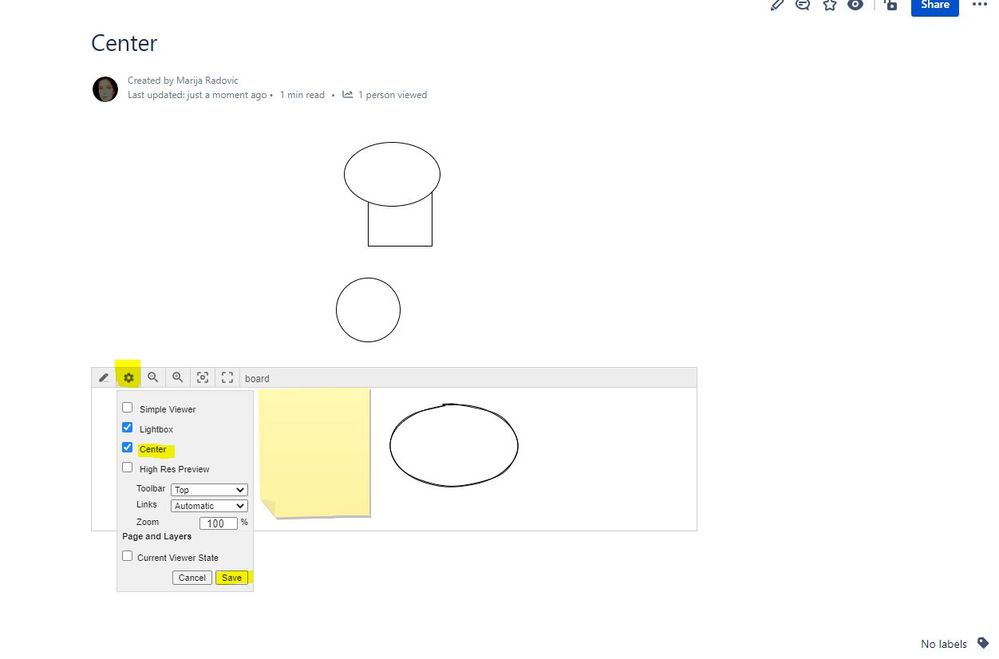Click Save in settings panel

[231, 577]
